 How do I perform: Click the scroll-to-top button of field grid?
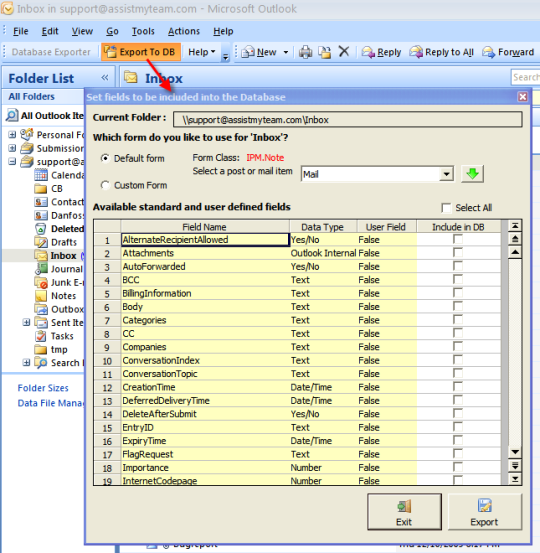pyautogui.click(x=515, y=226)
